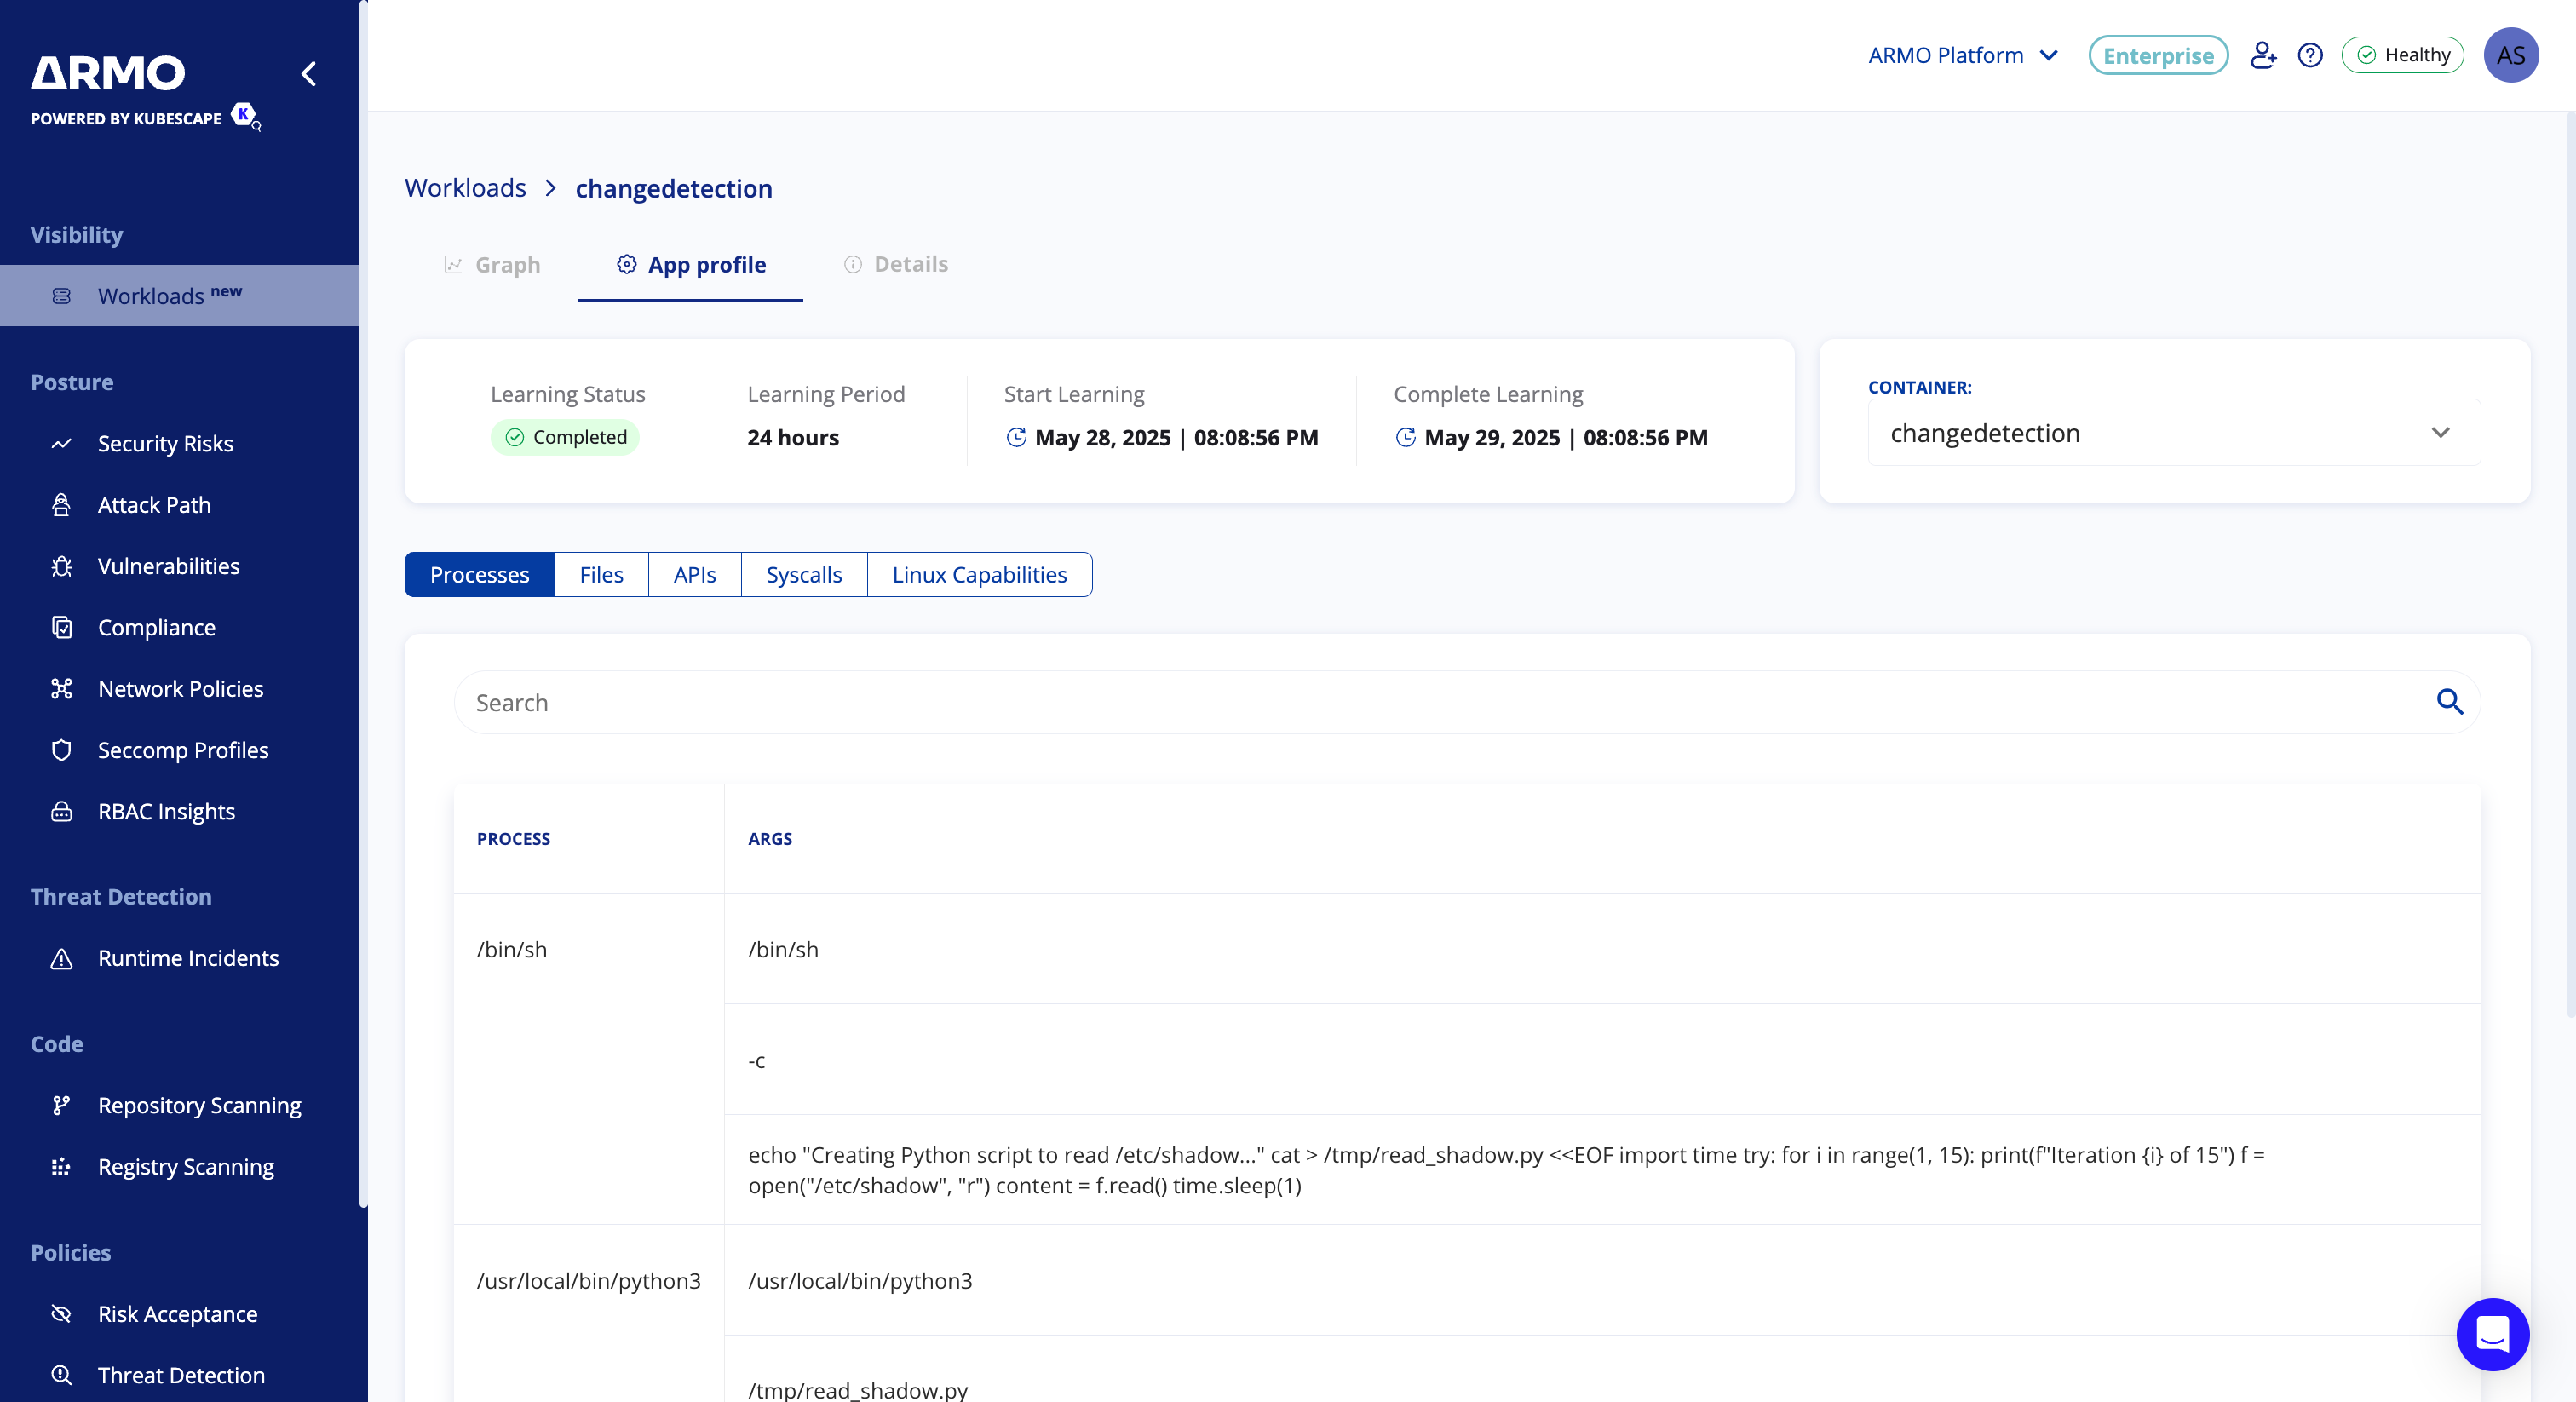Click the sidebar scrollbar

pos(364,604)
